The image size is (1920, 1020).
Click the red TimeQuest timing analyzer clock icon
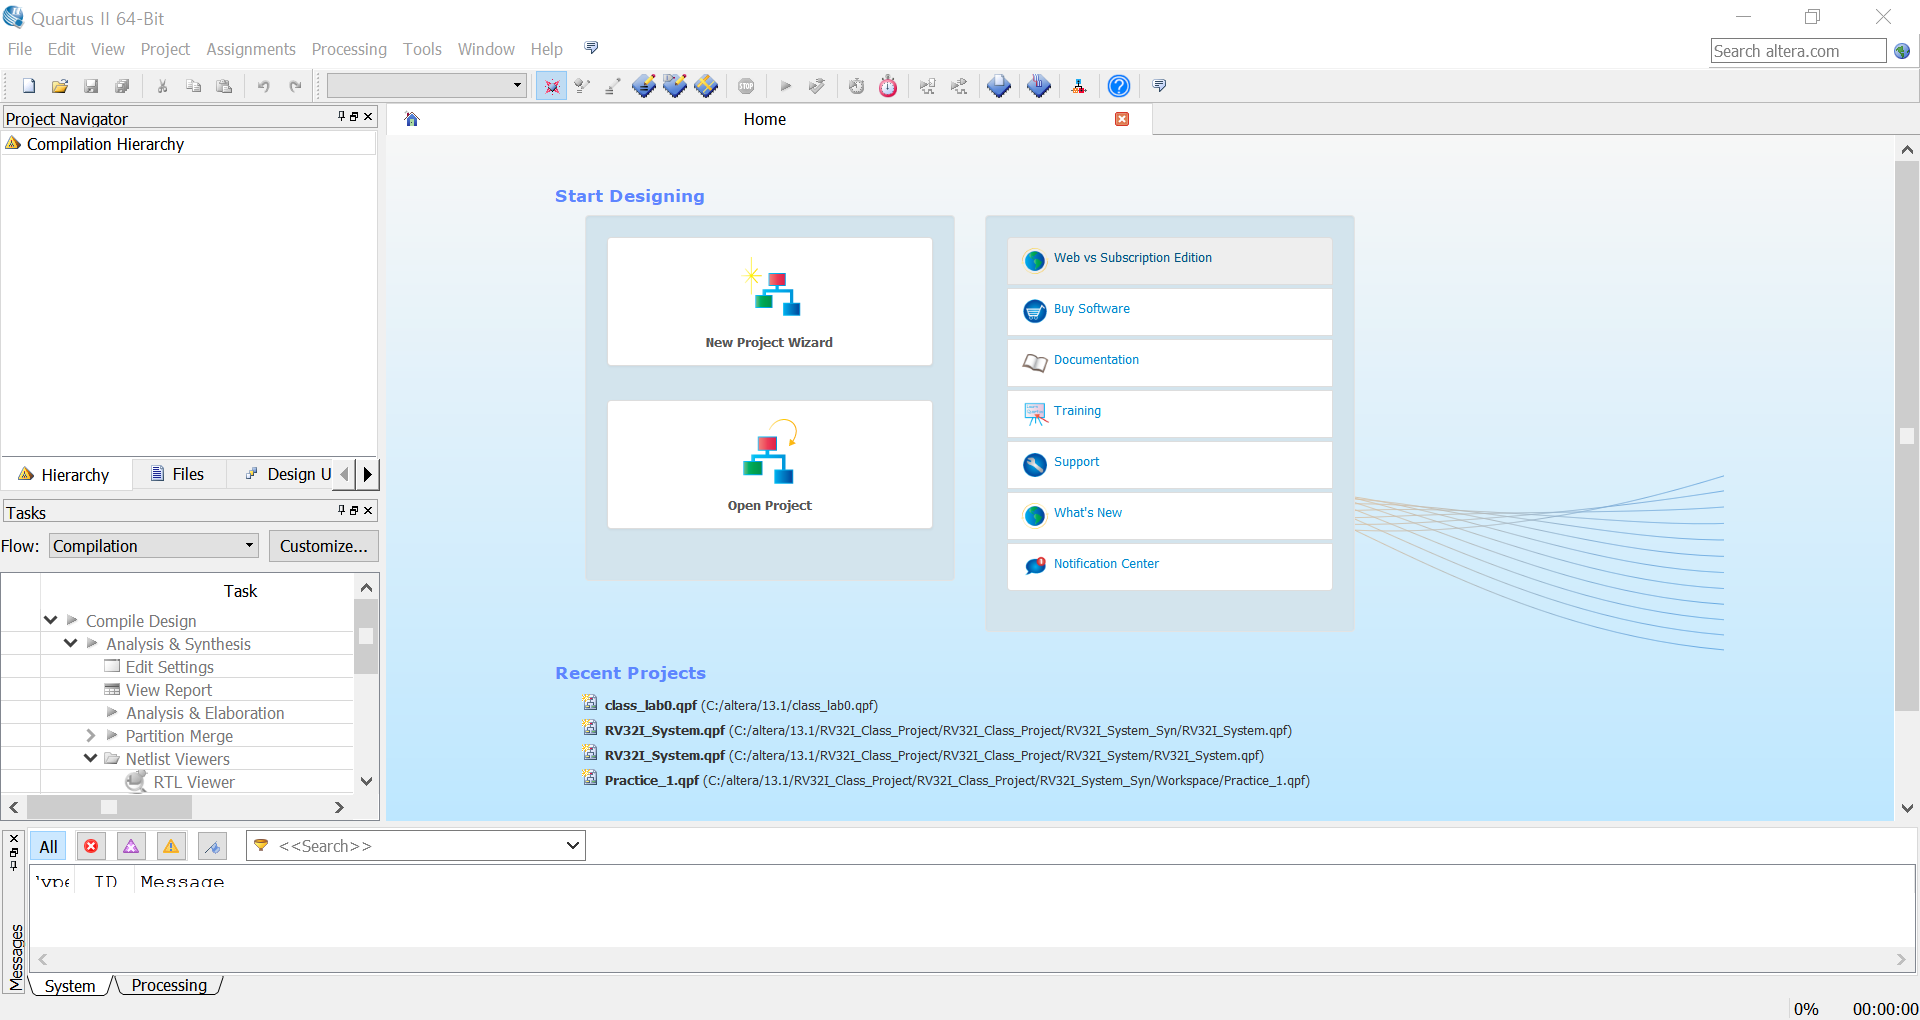pos(888,86)
